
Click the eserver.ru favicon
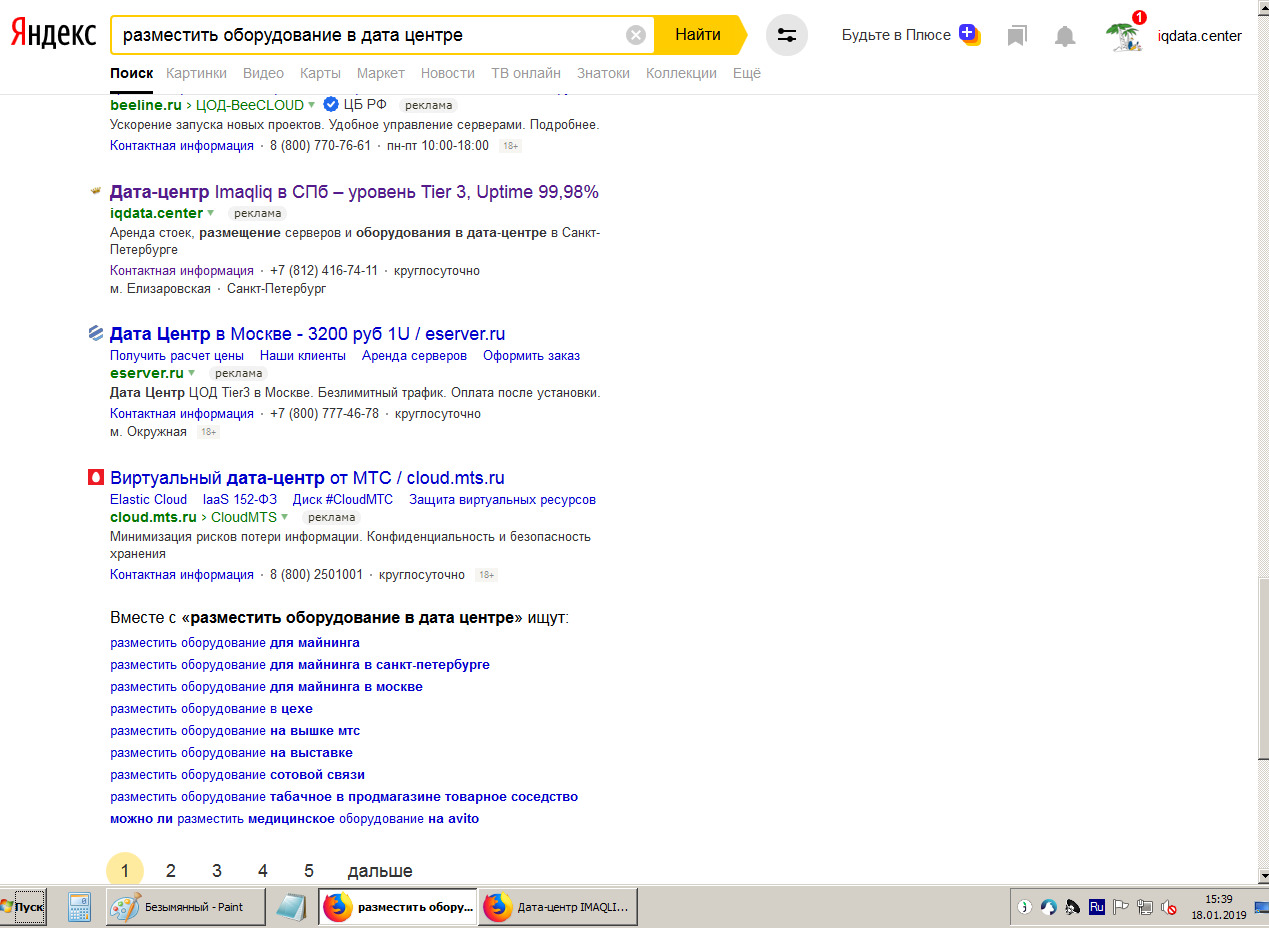[x=96, y=333]
